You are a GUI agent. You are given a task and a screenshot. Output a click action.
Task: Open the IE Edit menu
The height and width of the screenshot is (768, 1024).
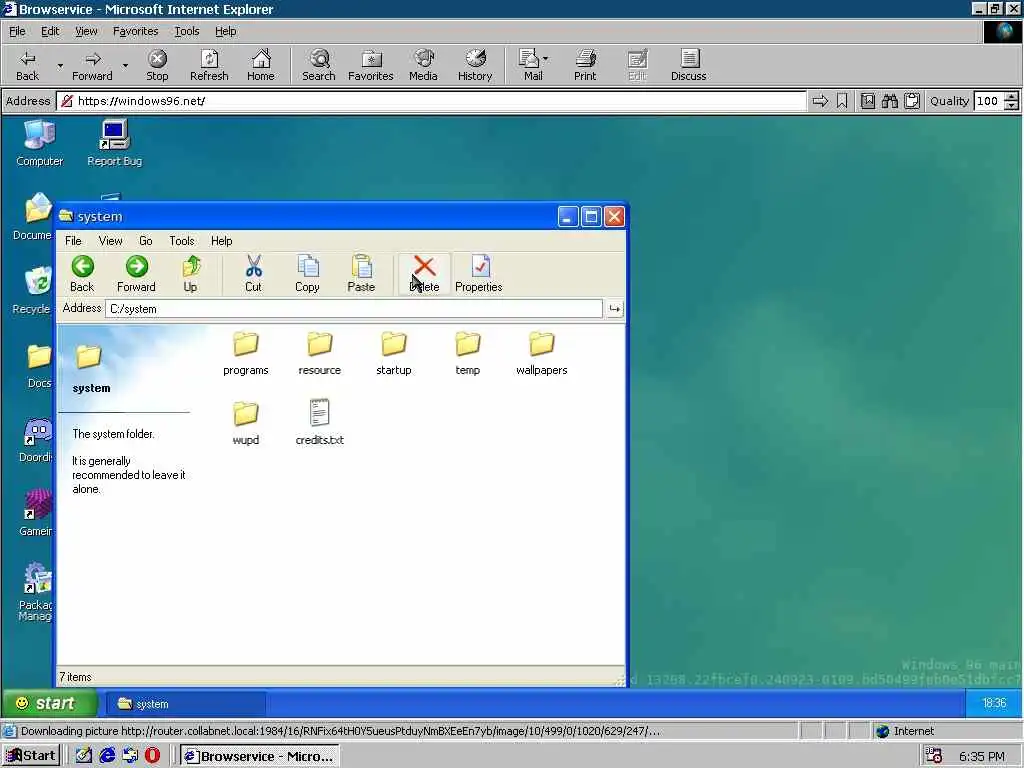50,31
